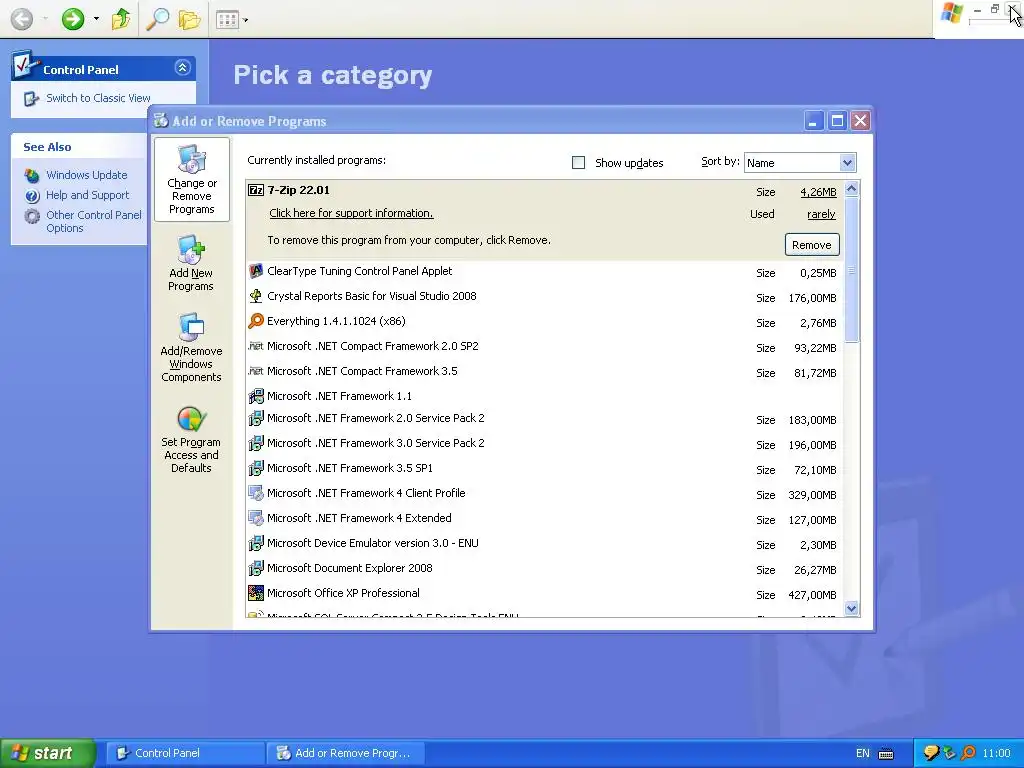Click the speech balloon tray icon
The height and width of the screenshot is (768, 1024).
pyautogui.click(x=931, y=753)
